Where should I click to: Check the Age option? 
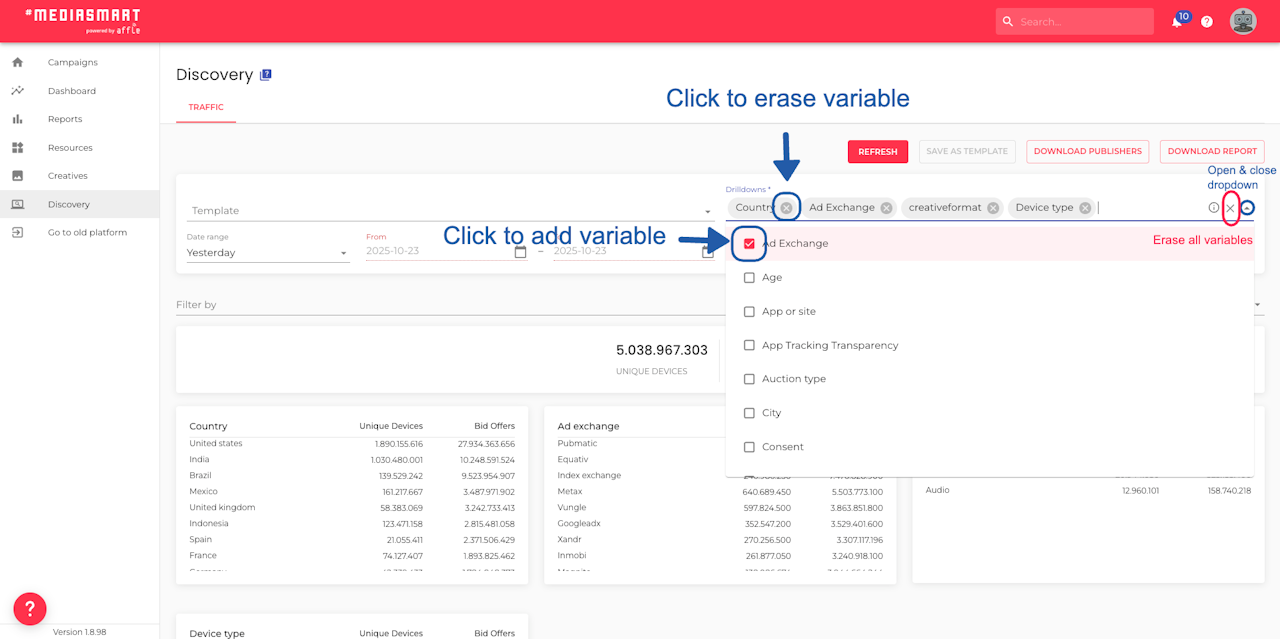click(x=749, y=278)
